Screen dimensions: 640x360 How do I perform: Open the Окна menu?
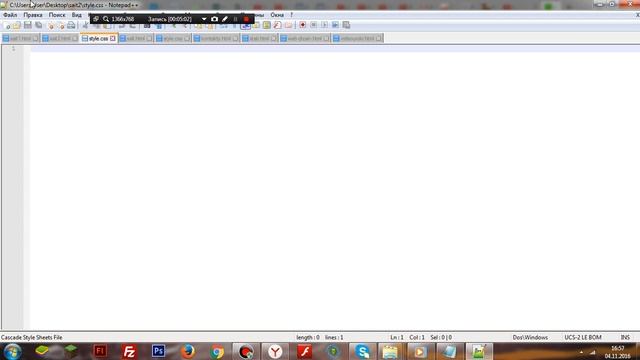tap(277, 15)
